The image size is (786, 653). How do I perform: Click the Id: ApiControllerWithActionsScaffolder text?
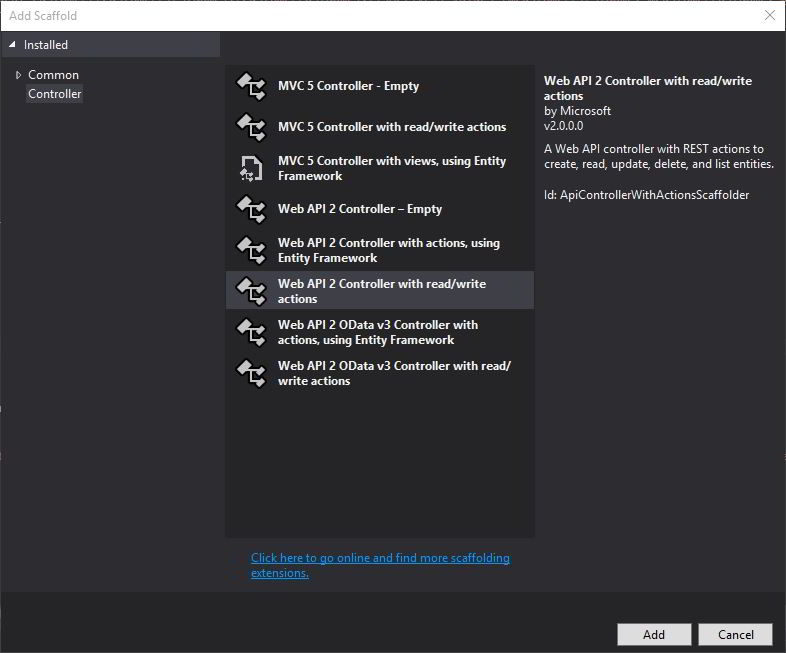click(647, 195)
